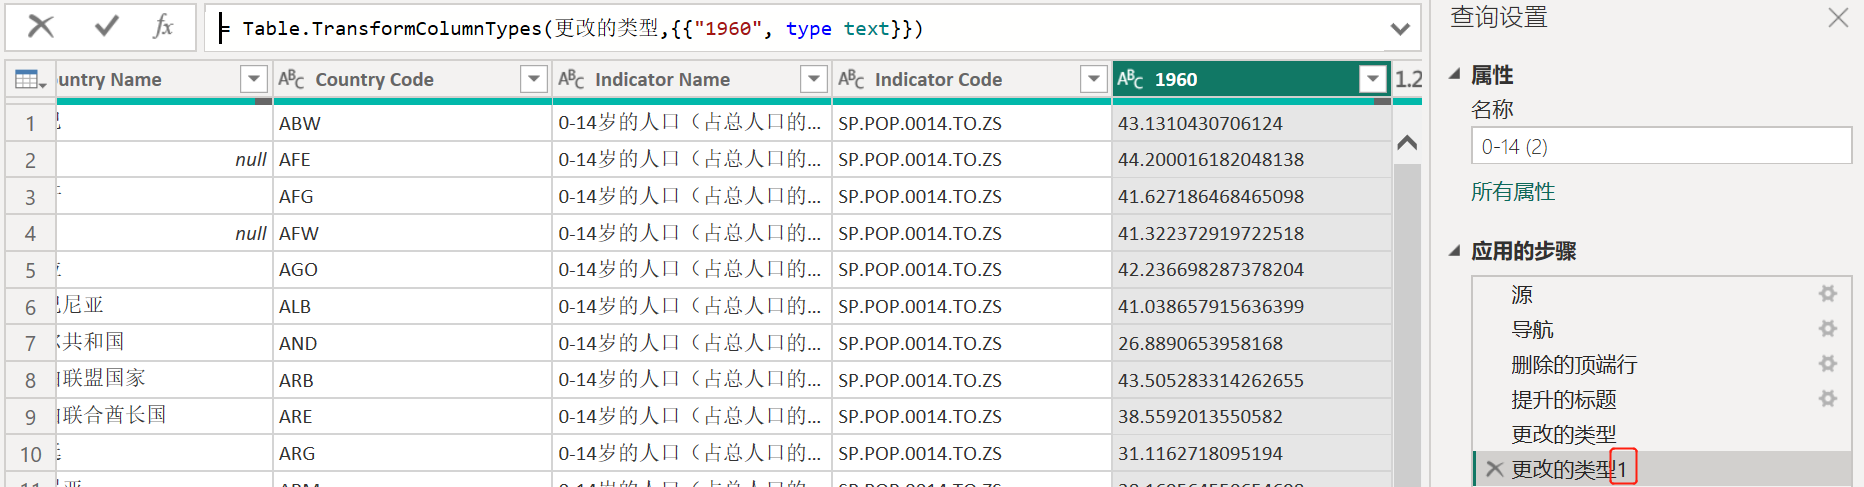Viewport: 1864px width, 487px height.
Task: Confirm the formula with checkmark icon
Action: pos(107,26)
